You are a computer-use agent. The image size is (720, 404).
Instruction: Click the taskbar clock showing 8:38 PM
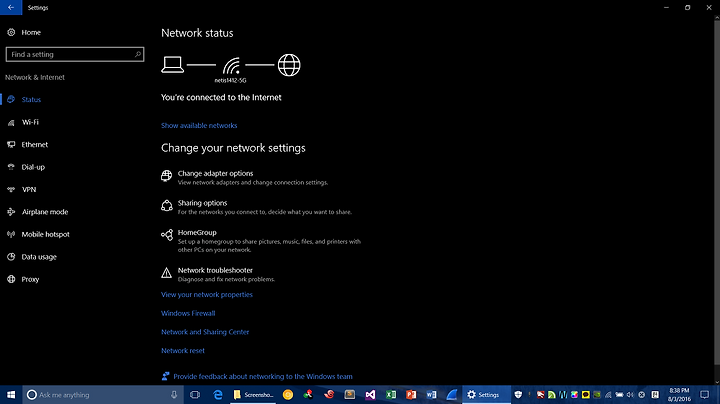point(679,395)
